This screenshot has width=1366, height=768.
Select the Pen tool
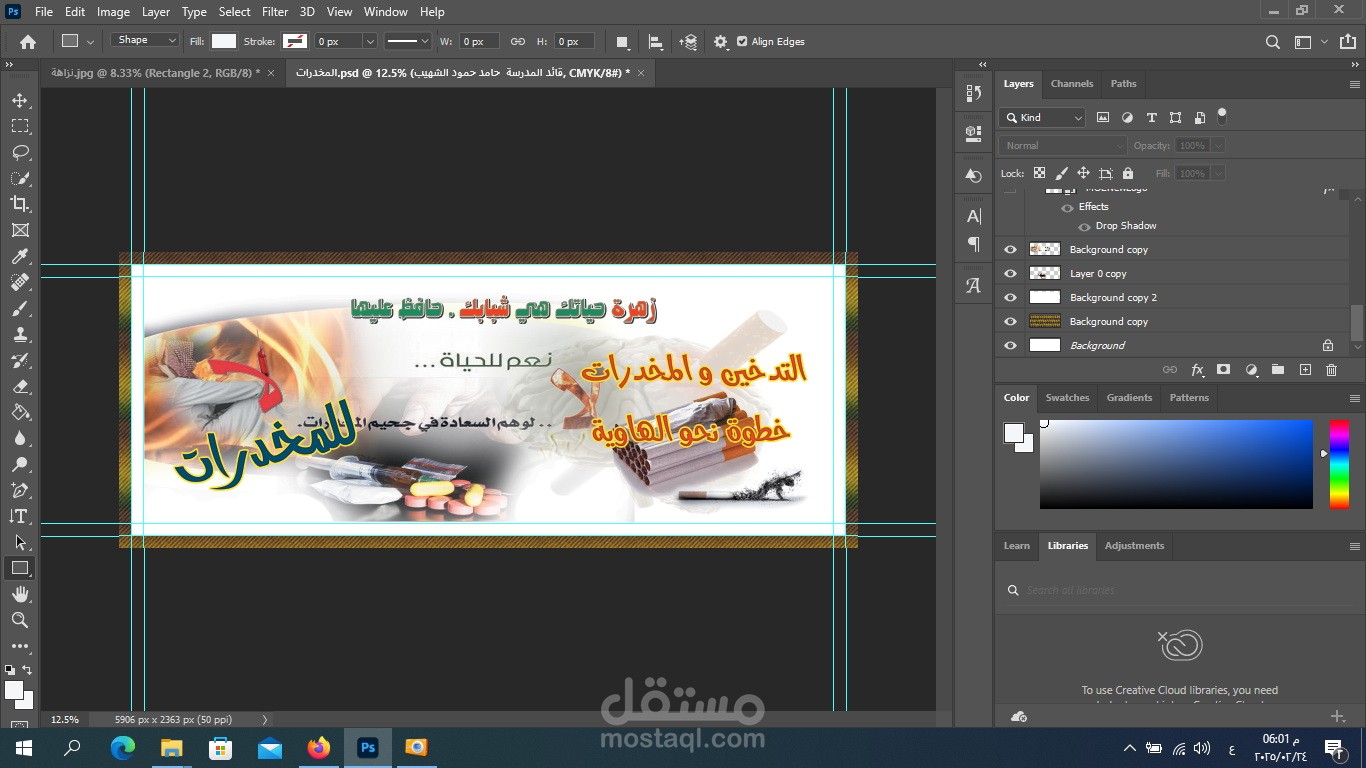pos(20,490)
